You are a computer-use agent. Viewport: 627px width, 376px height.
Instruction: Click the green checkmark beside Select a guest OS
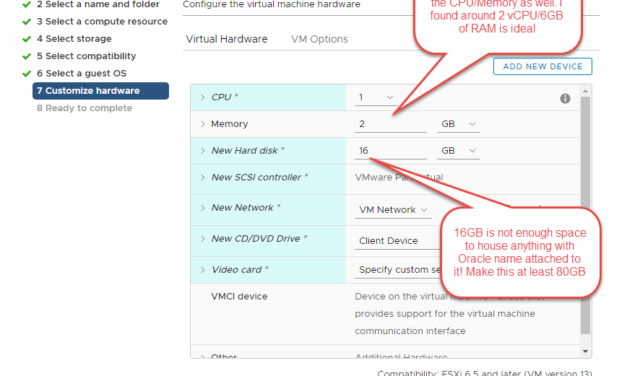(x=27, y=74)
